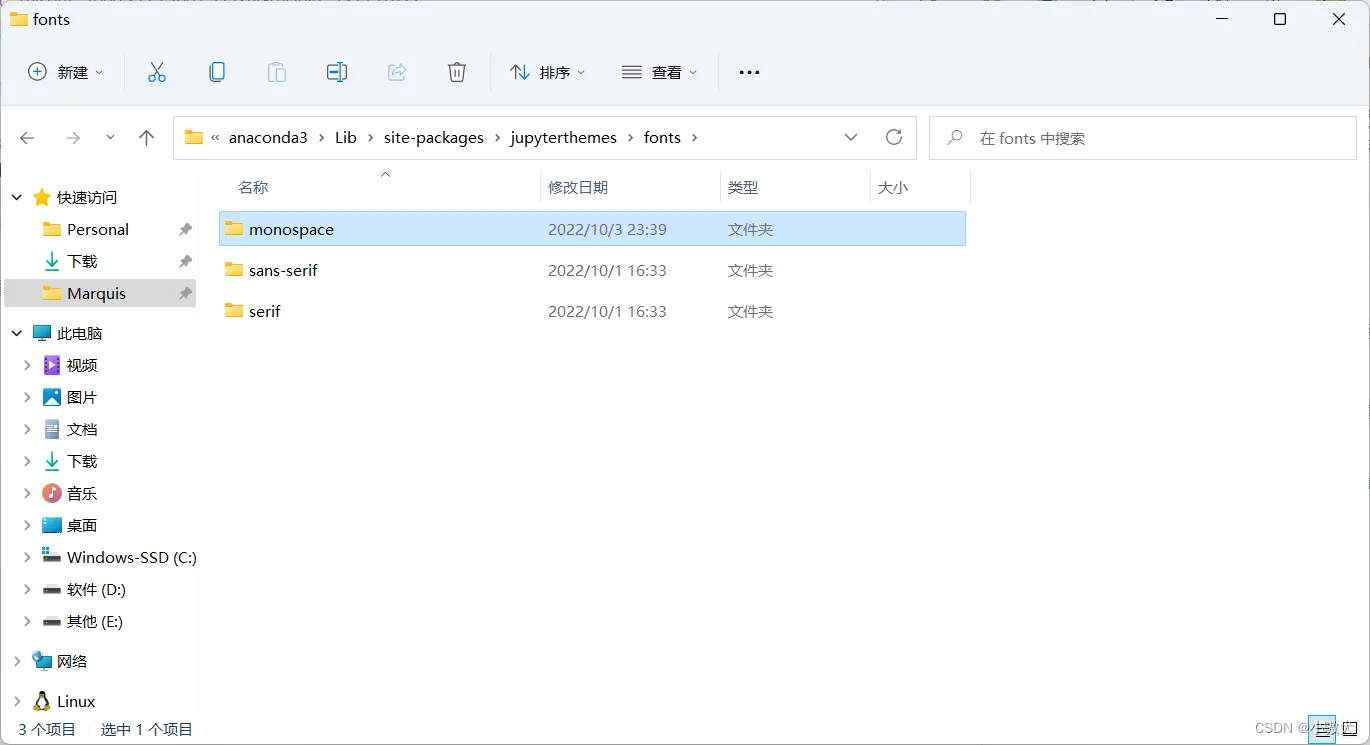Go forward with the right arrow
Image resolution: width=1370 pixels, height=745 pixels.
(x=73, y=138)
